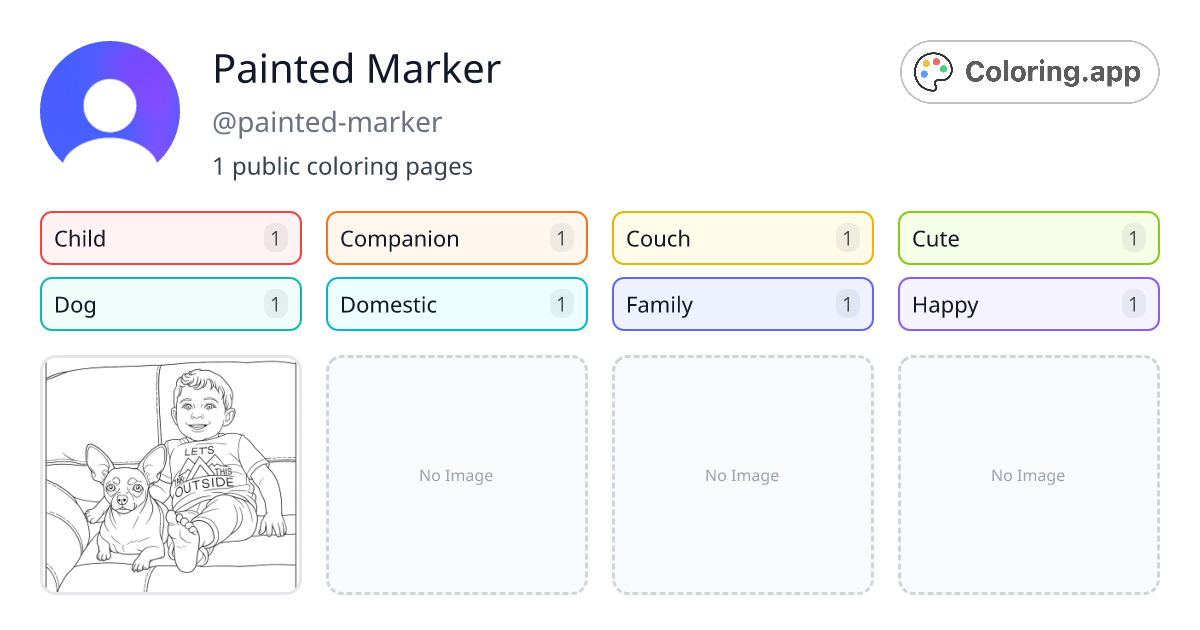Click the 1 public coloring pages text
This screenshot has width=1200, height=630.
tap(343, 166)
